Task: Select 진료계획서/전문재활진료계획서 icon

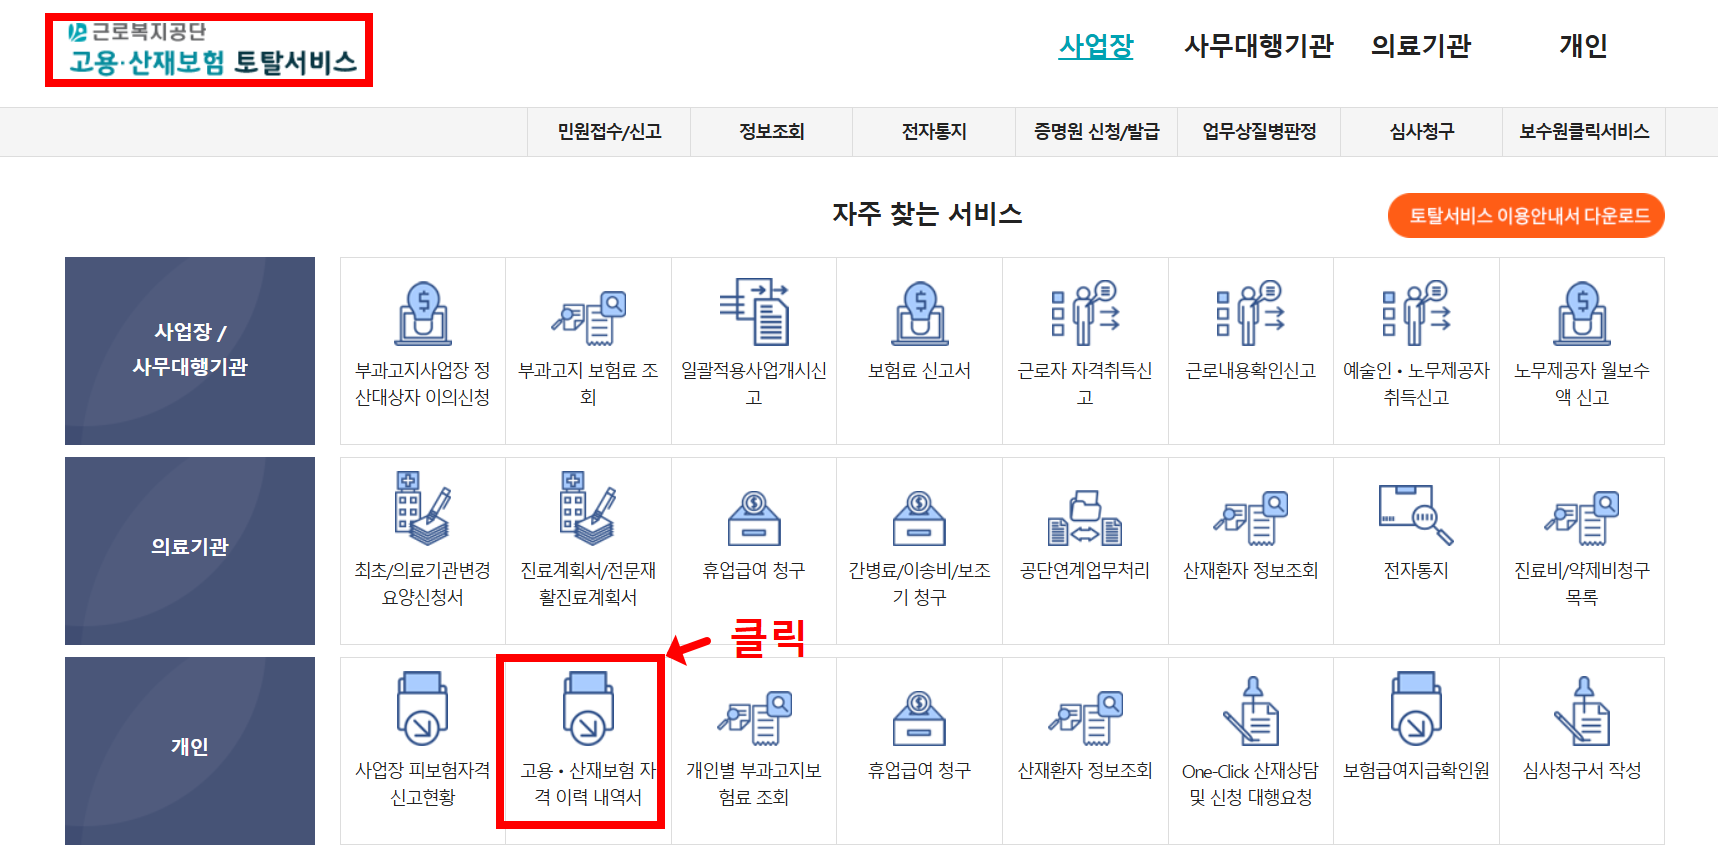Action: point(588,508)
